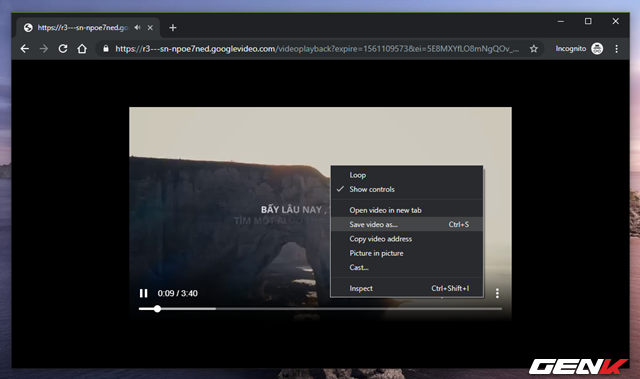Click the video progress bar's position handle
Screen dimensions: 640x379
coord(157,309)
